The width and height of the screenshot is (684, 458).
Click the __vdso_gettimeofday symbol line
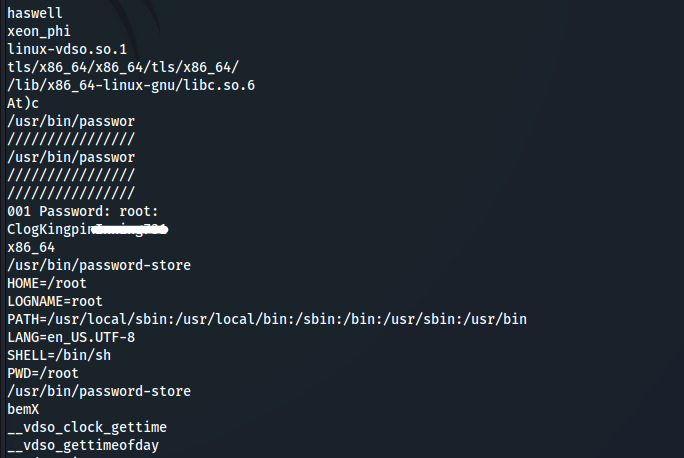pyautogui.click(x=83, y=445)
